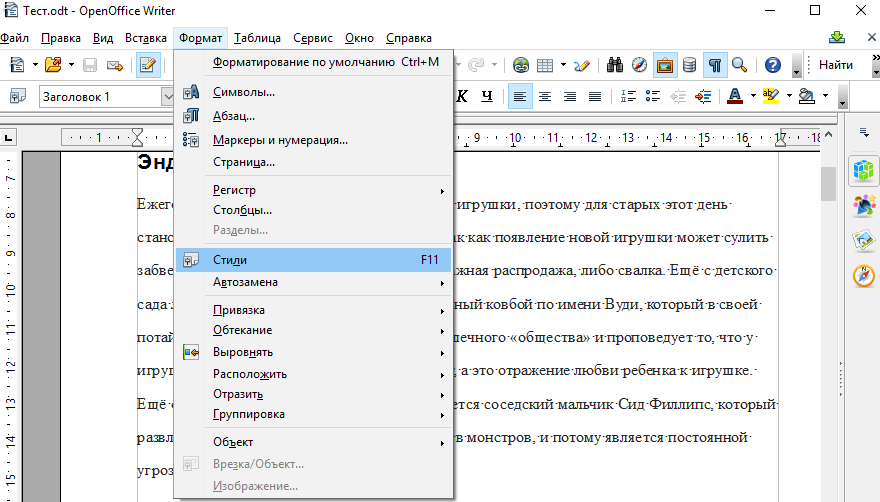Click the OpenOffice Help question mark icon

pos(772,65)
